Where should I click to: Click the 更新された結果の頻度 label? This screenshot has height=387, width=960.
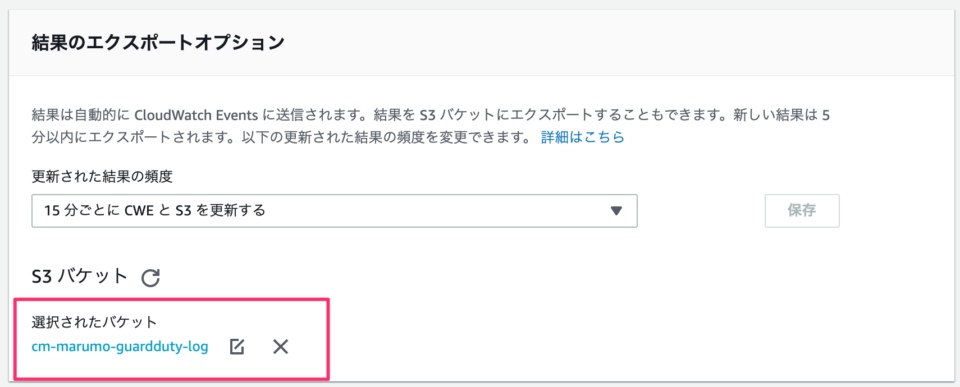pyautogui.click(x=102, y=177)
